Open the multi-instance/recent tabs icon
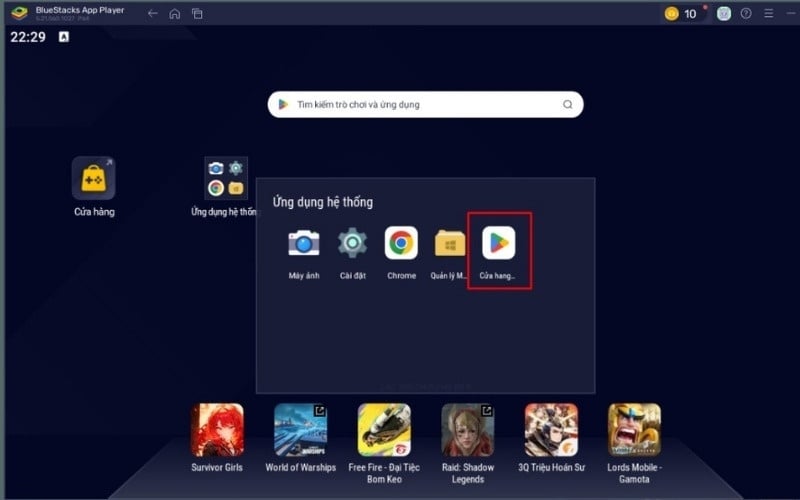 (x=197, y=14)
